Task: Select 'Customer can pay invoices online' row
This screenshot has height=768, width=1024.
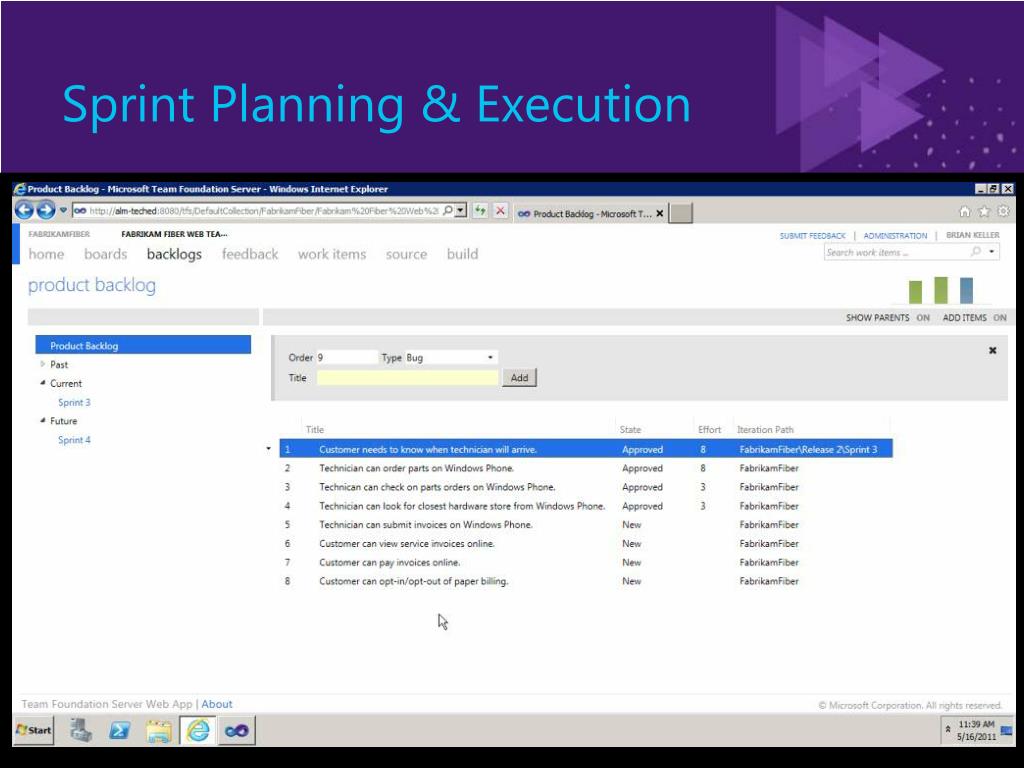Action: 586,562
